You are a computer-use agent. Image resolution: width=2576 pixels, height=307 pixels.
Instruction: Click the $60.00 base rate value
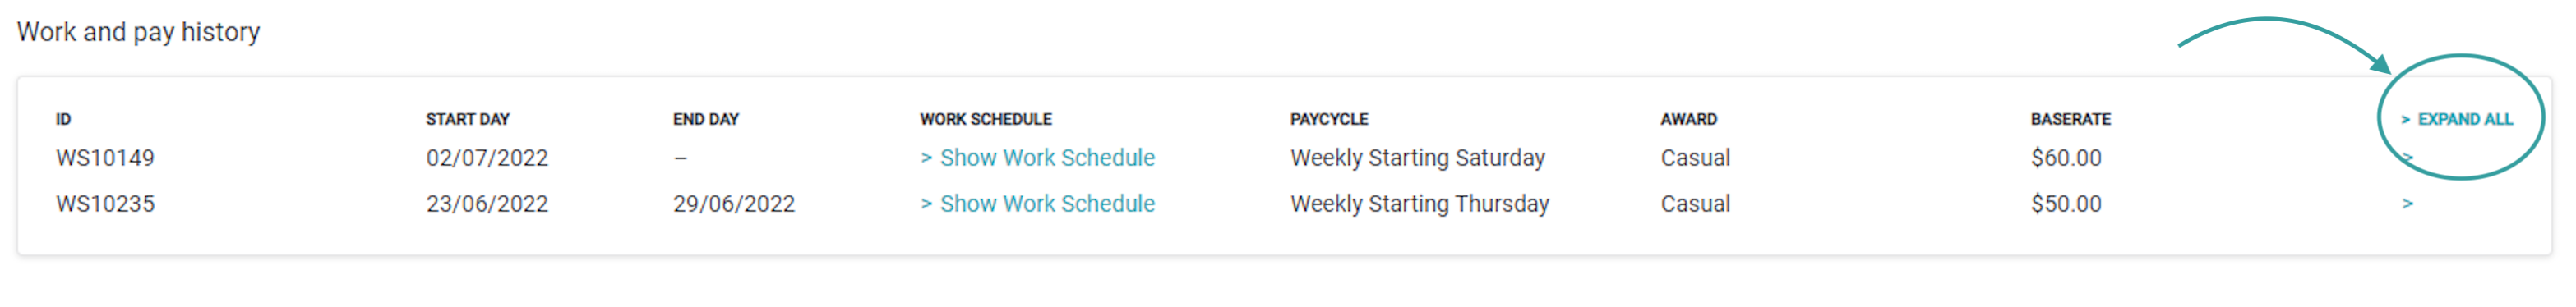click(x=2066, y=158)
